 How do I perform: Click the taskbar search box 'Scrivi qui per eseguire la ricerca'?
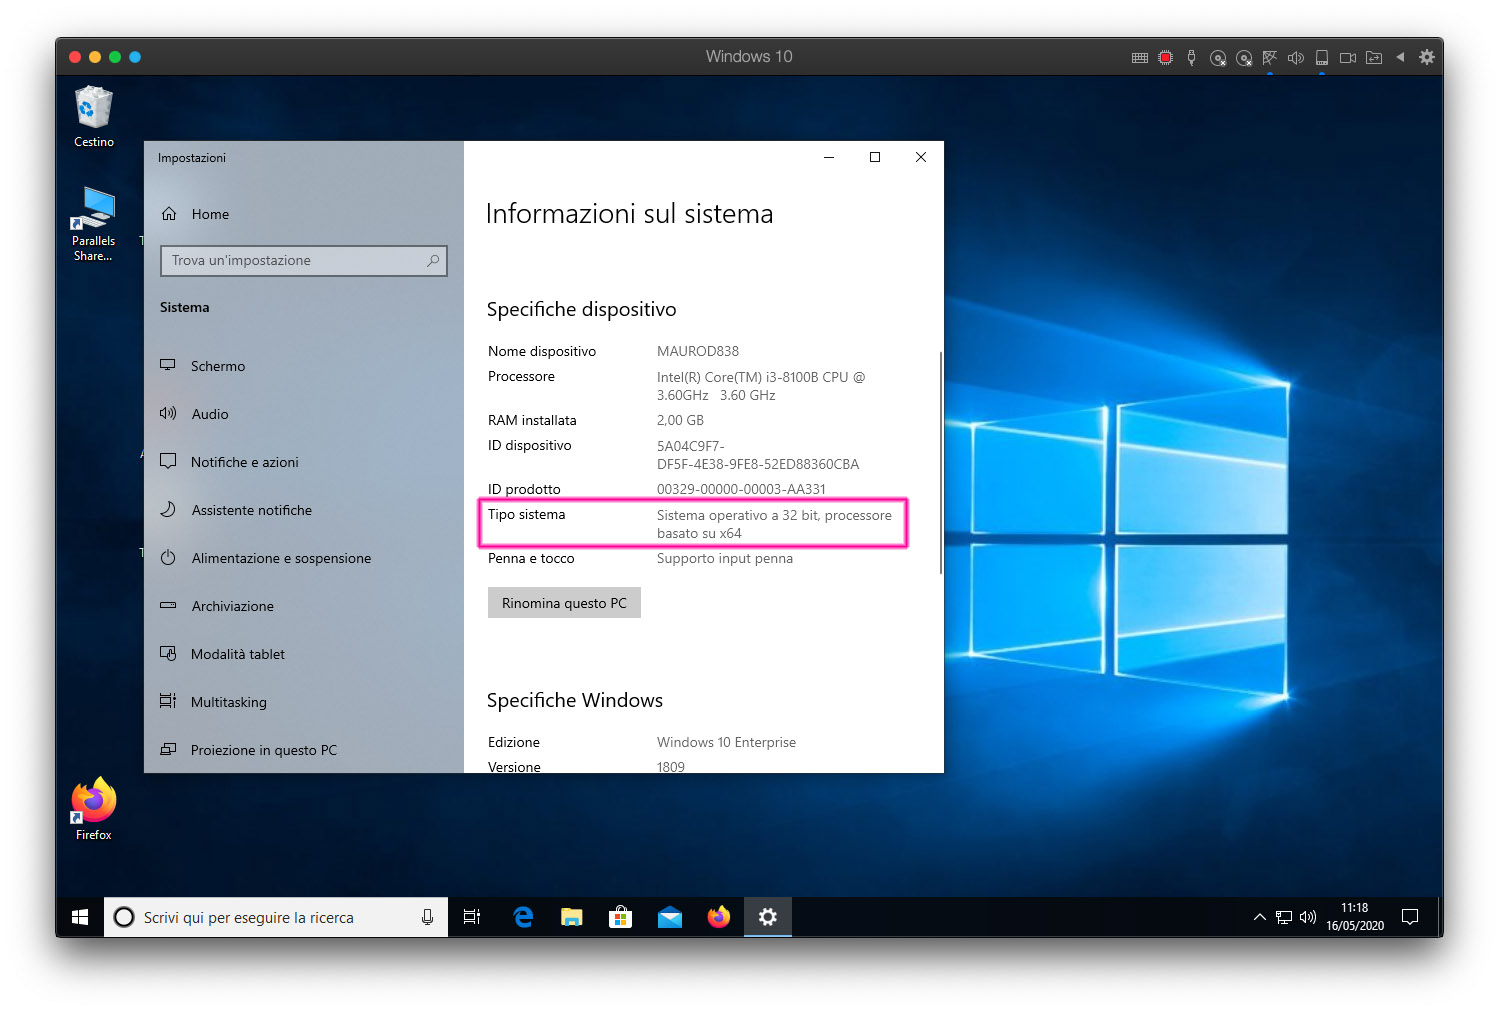point(275,917)
